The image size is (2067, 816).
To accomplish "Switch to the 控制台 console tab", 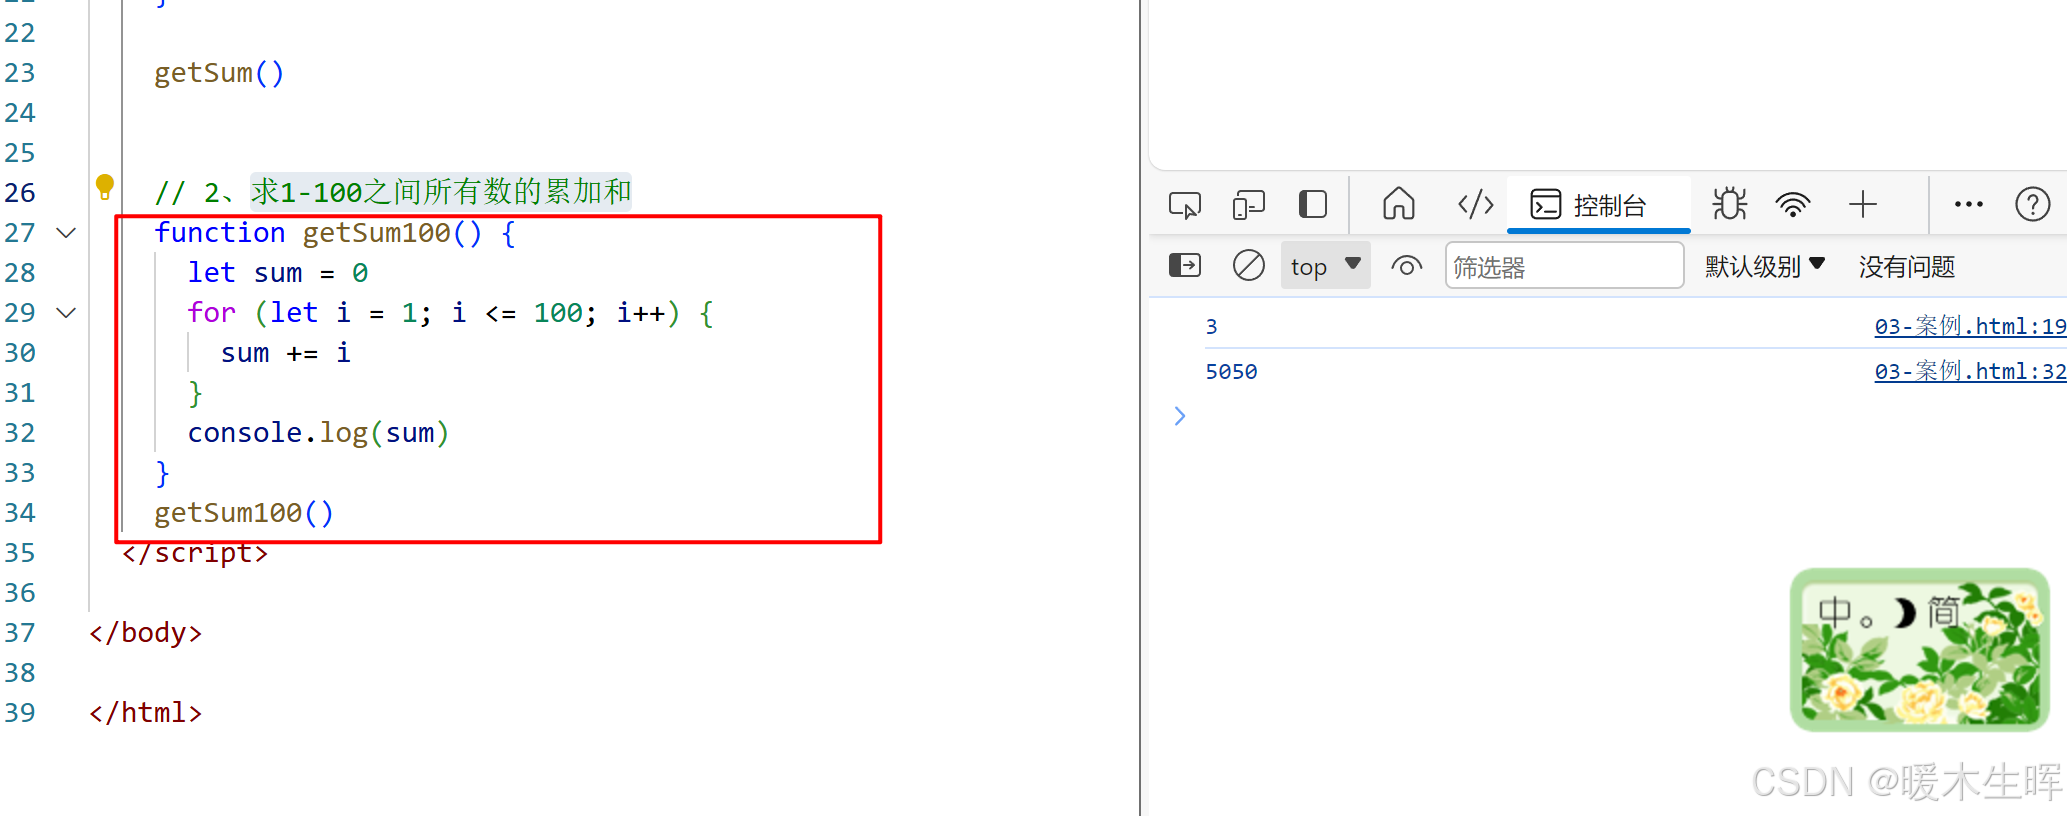I will click(1598, 205).
